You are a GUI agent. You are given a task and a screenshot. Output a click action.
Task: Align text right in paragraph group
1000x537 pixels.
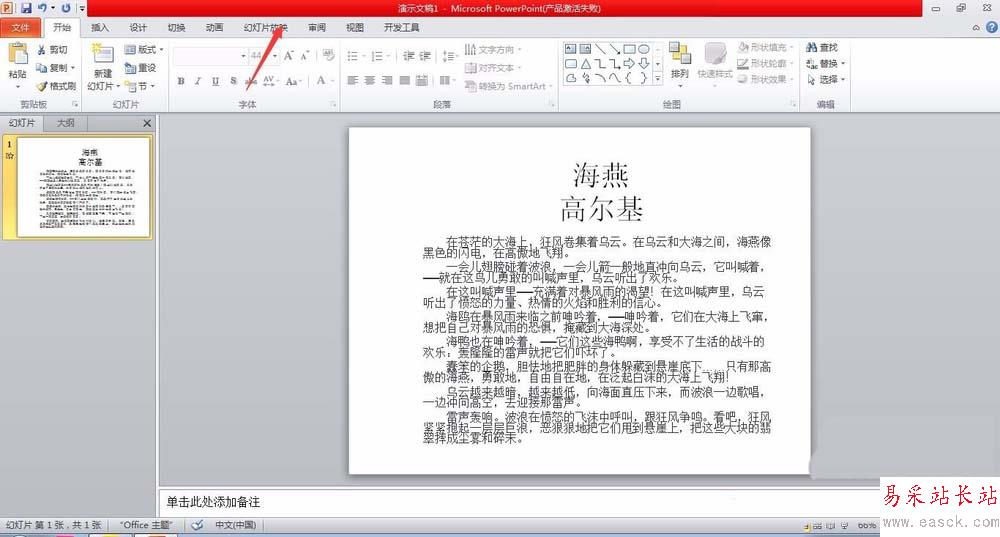point(387,80)
